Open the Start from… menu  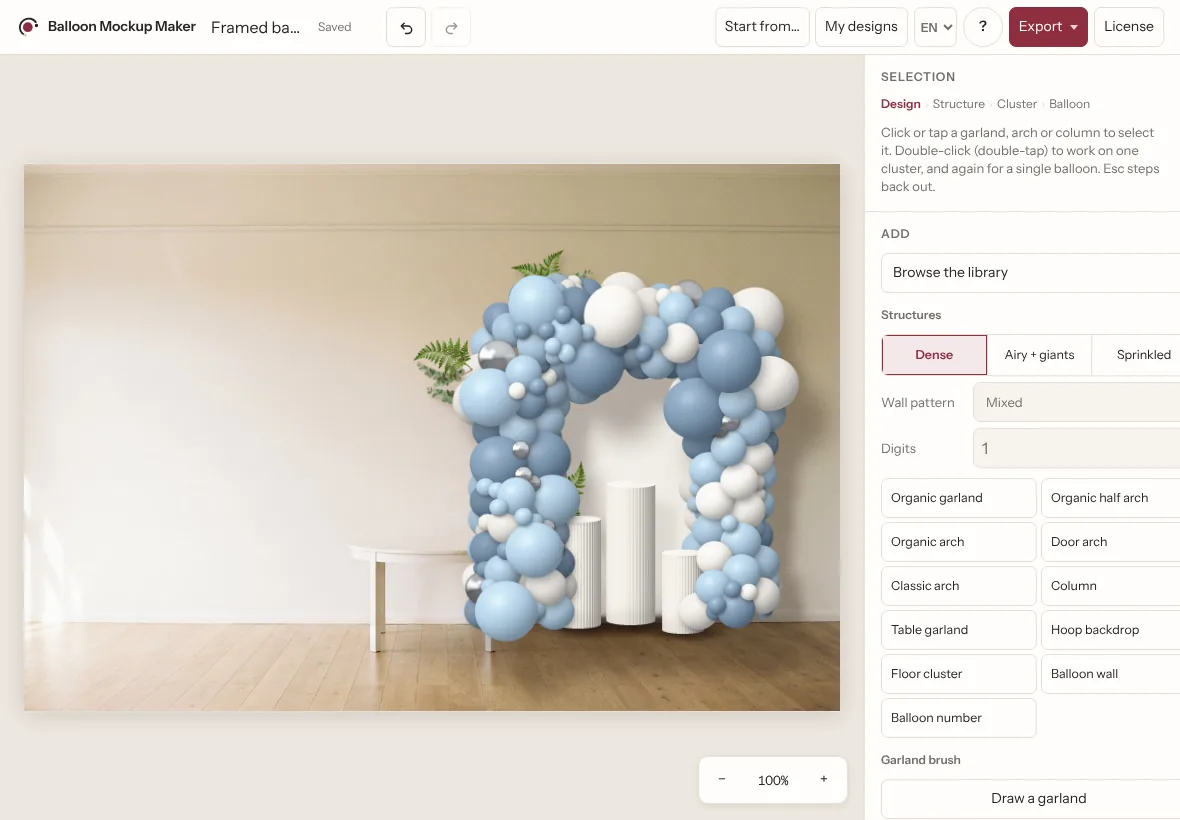762,27
